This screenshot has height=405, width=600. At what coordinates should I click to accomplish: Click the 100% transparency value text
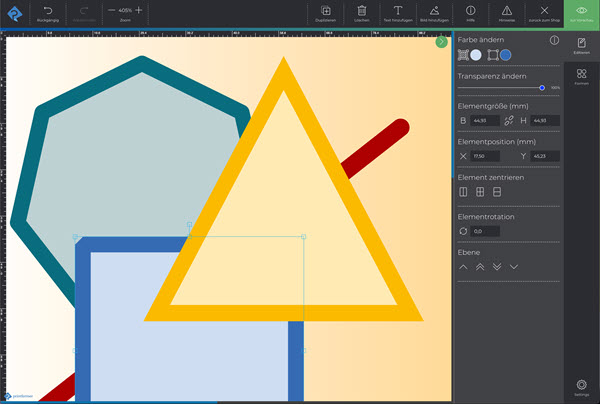555,88
